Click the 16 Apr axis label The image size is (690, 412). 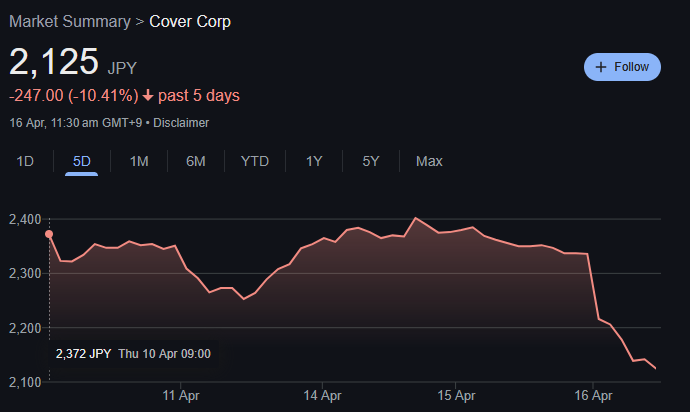pos(593,395)
